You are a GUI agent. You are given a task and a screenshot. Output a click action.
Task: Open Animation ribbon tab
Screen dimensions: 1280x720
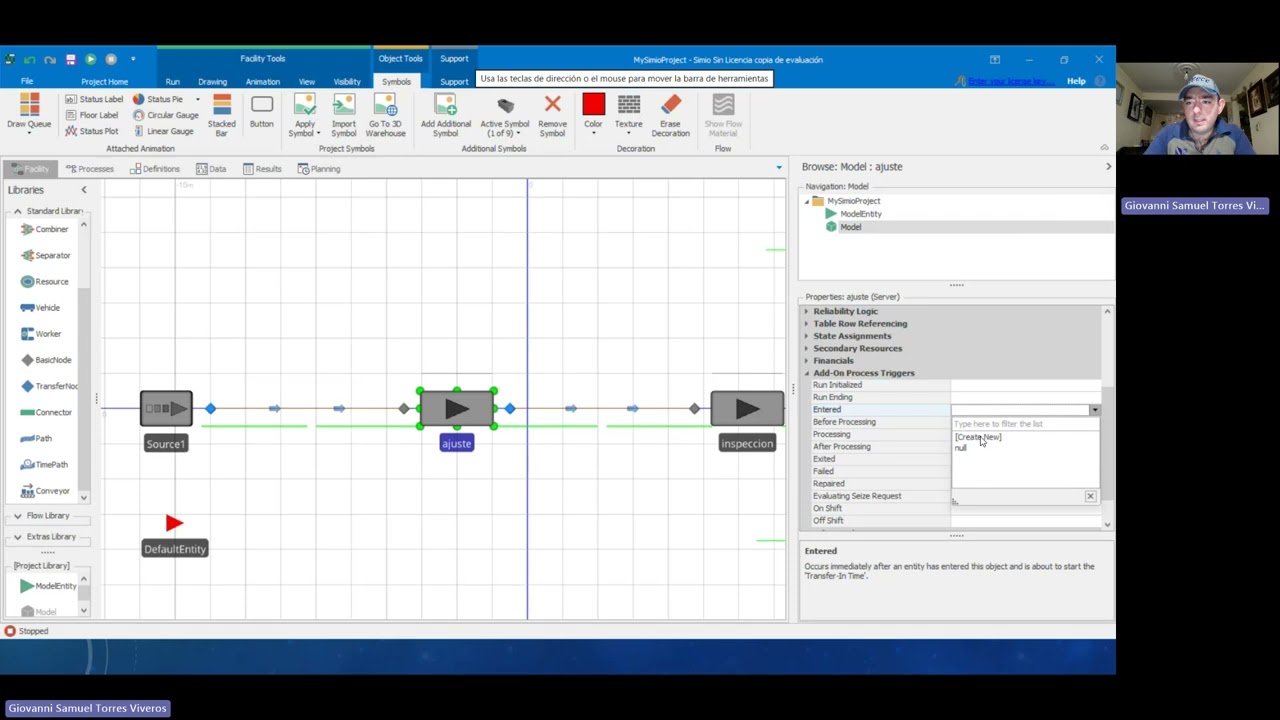coord(263,81)
